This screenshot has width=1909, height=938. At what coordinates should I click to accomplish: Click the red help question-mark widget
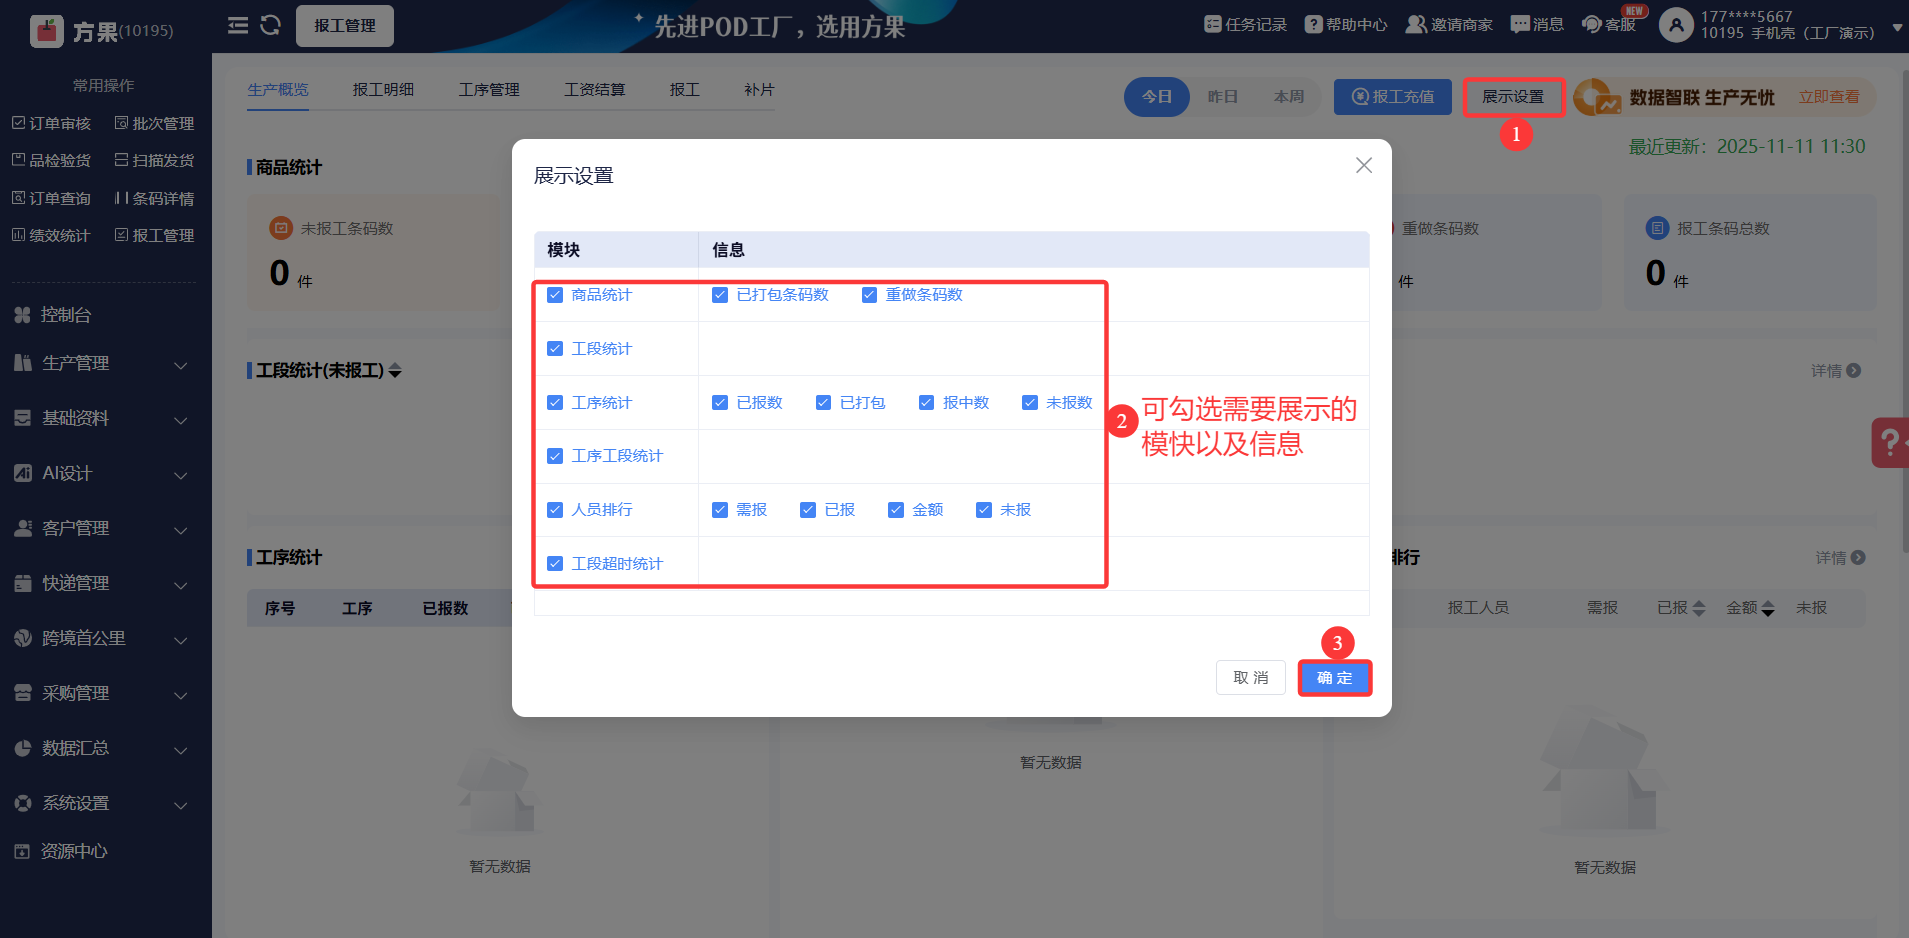1890,442
